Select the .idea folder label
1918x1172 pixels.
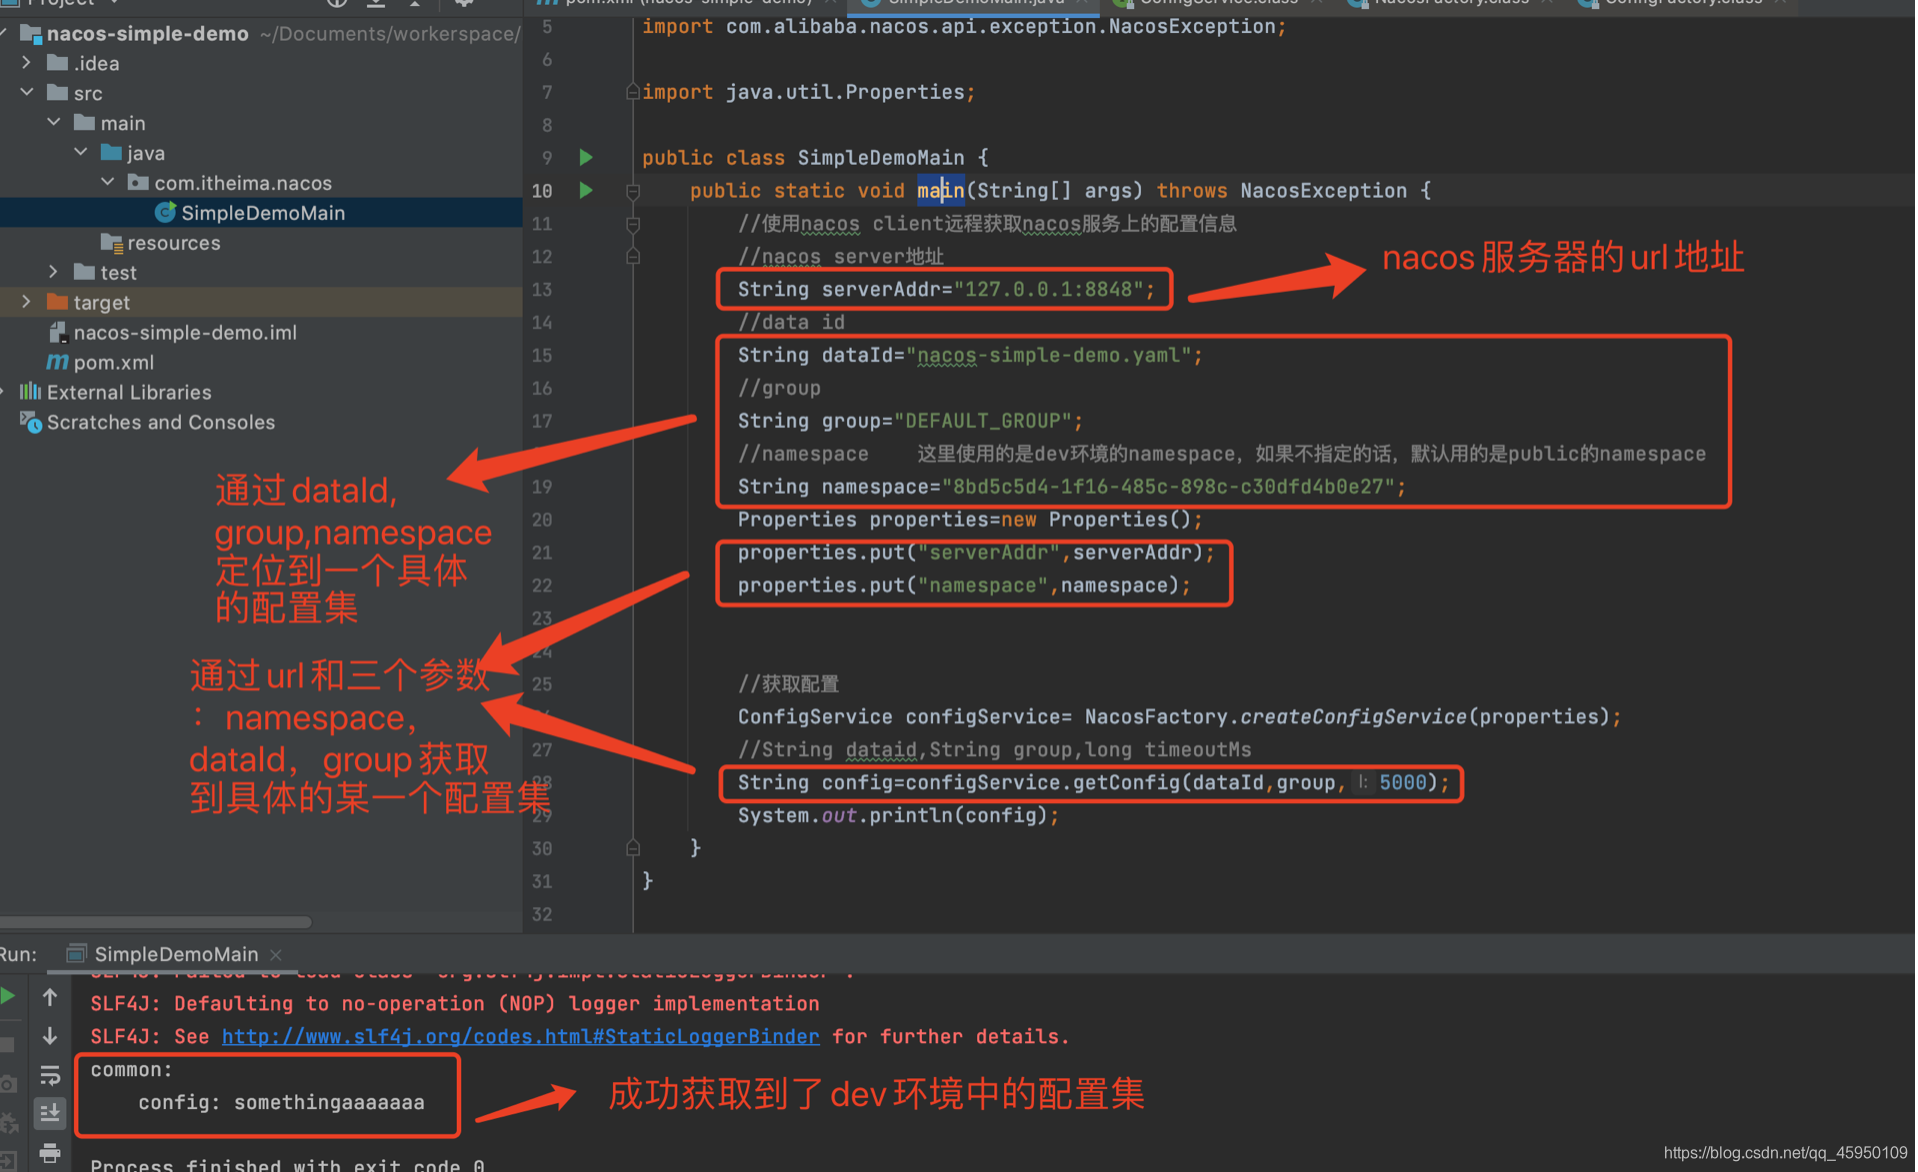96,63
